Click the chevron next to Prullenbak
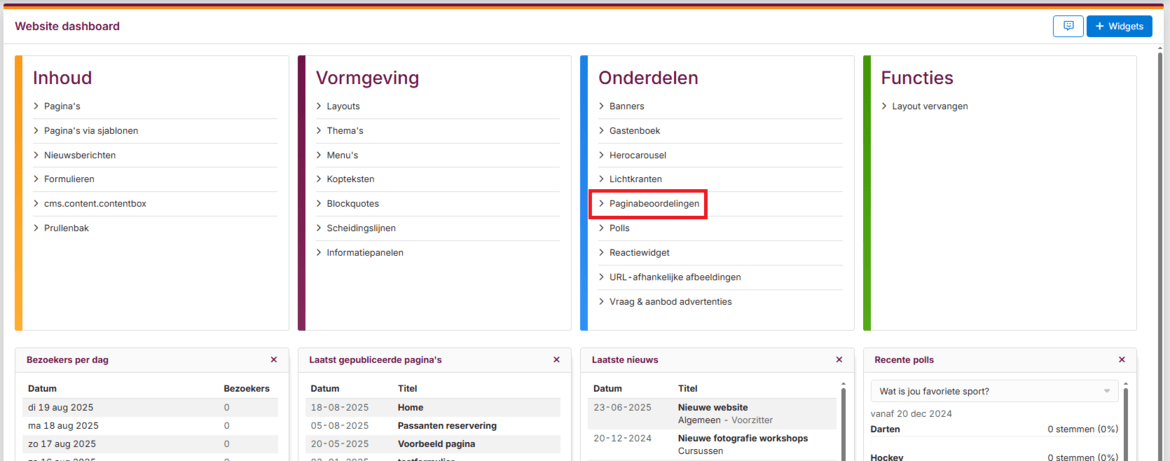The width and height of the screenshot is (1170, 461). [36, 228]
